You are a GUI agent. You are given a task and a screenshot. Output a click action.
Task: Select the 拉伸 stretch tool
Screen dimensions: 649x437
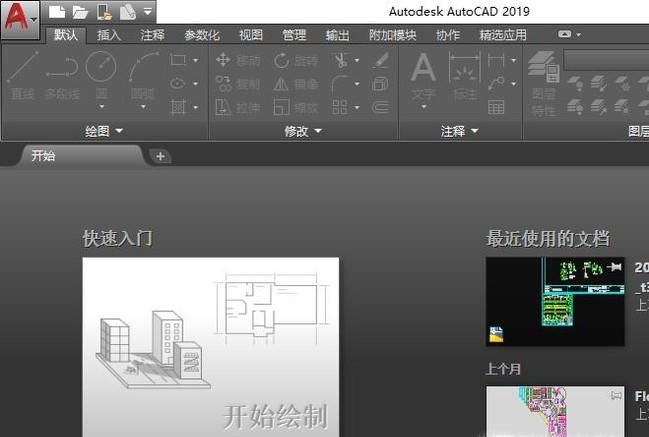(238, 108)
